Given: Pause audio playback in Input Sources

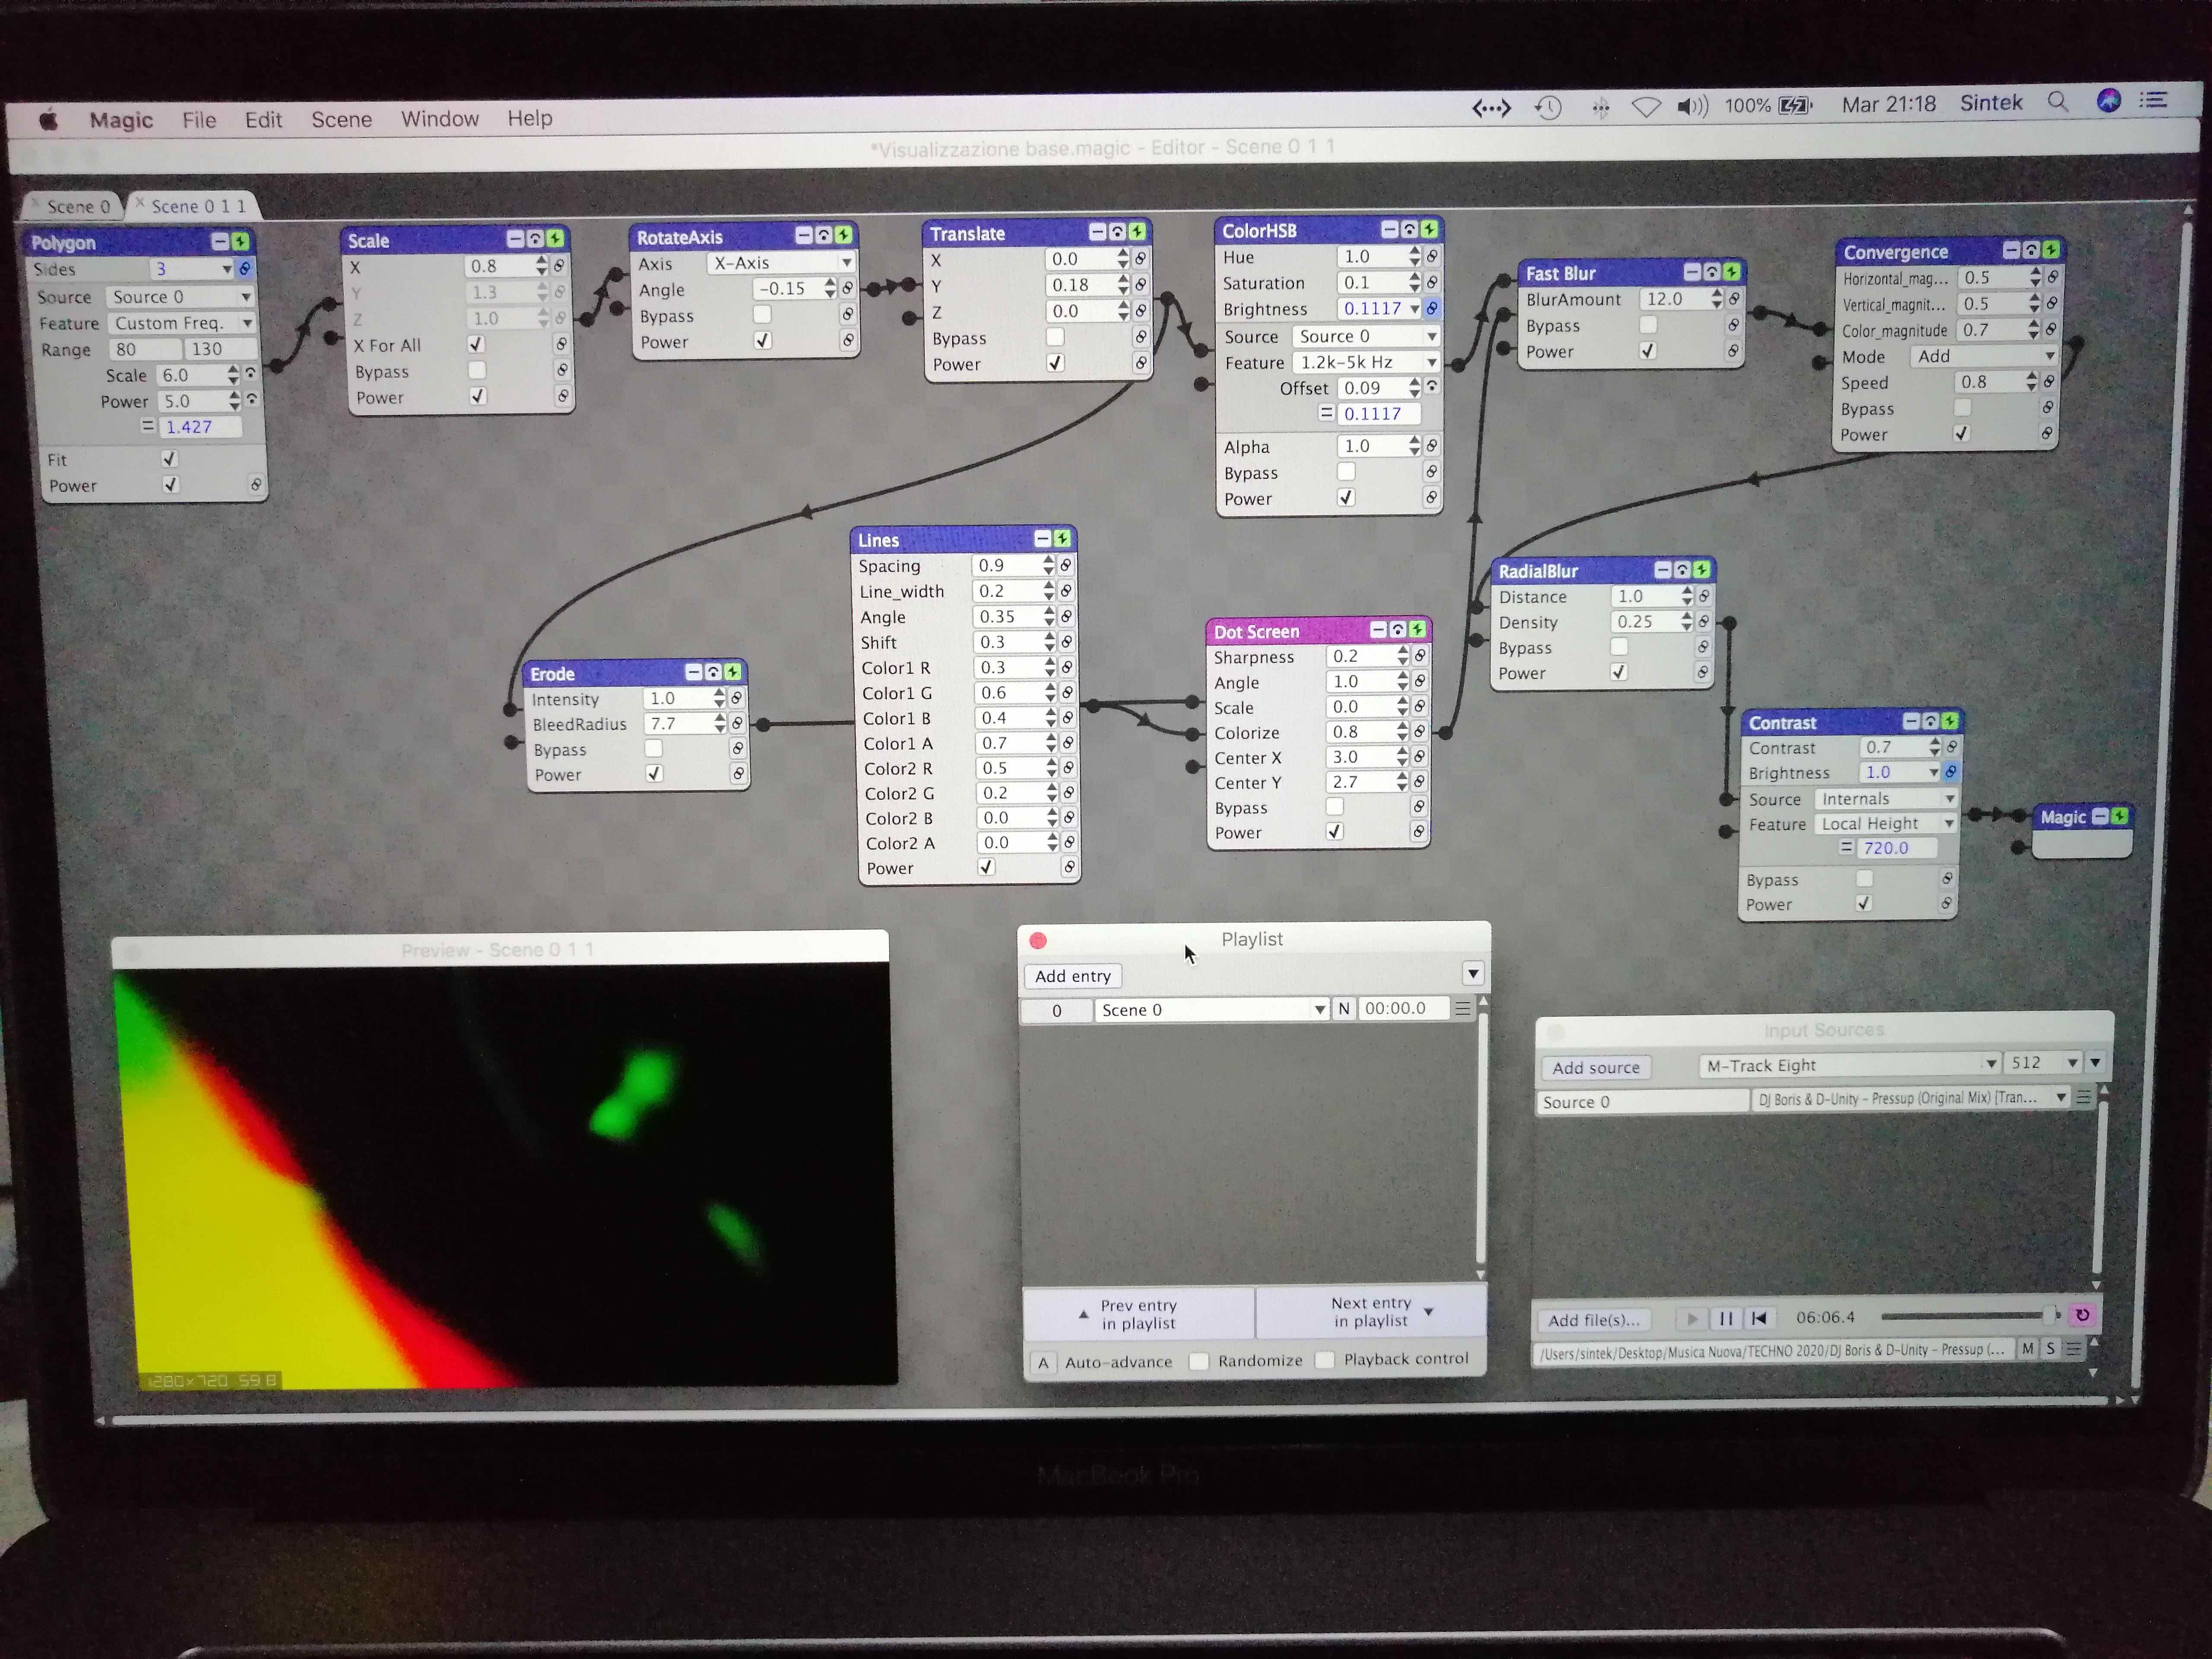Looking at the screenshot, I should click(1725, 1318).
